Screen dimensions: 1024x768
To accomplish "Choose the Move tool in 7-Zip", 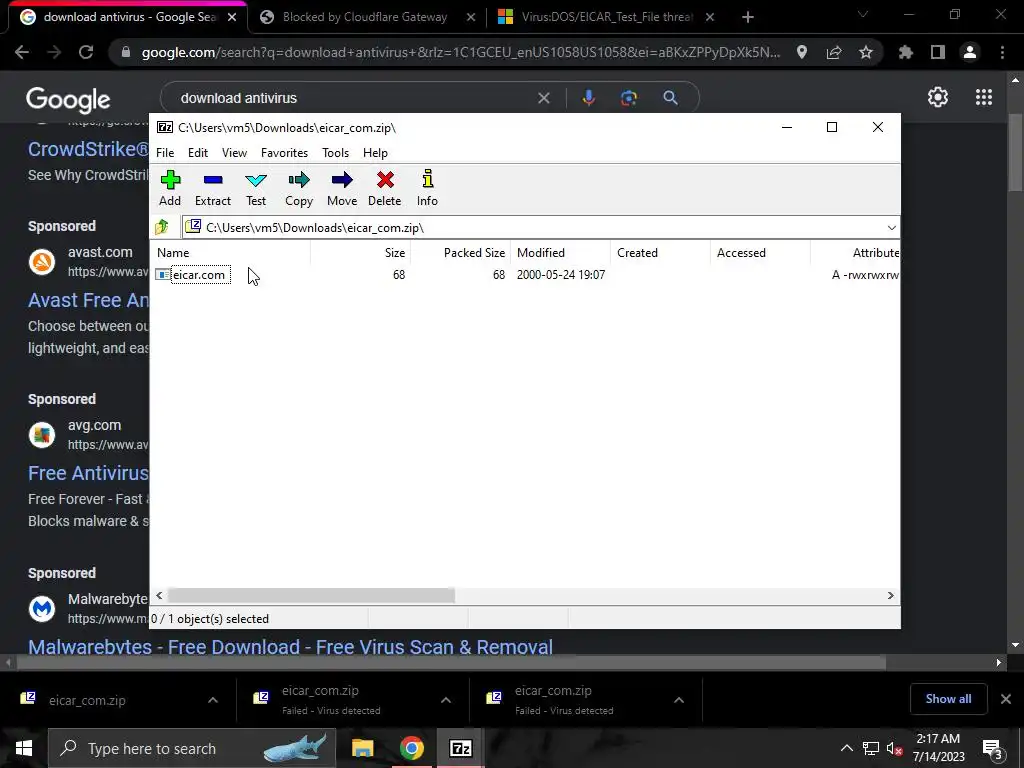I will click(x=342, y=189).
